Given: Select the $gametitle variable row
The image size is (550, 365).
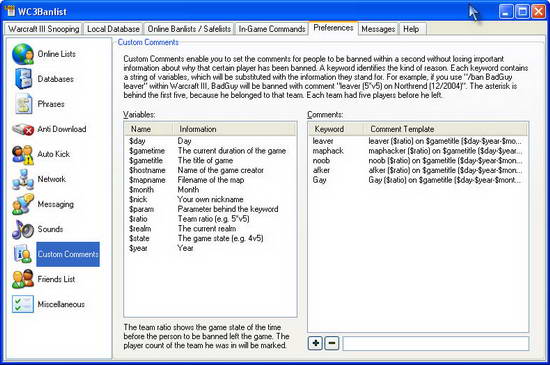Looking at the screenshot, I should tap(210, 161).
